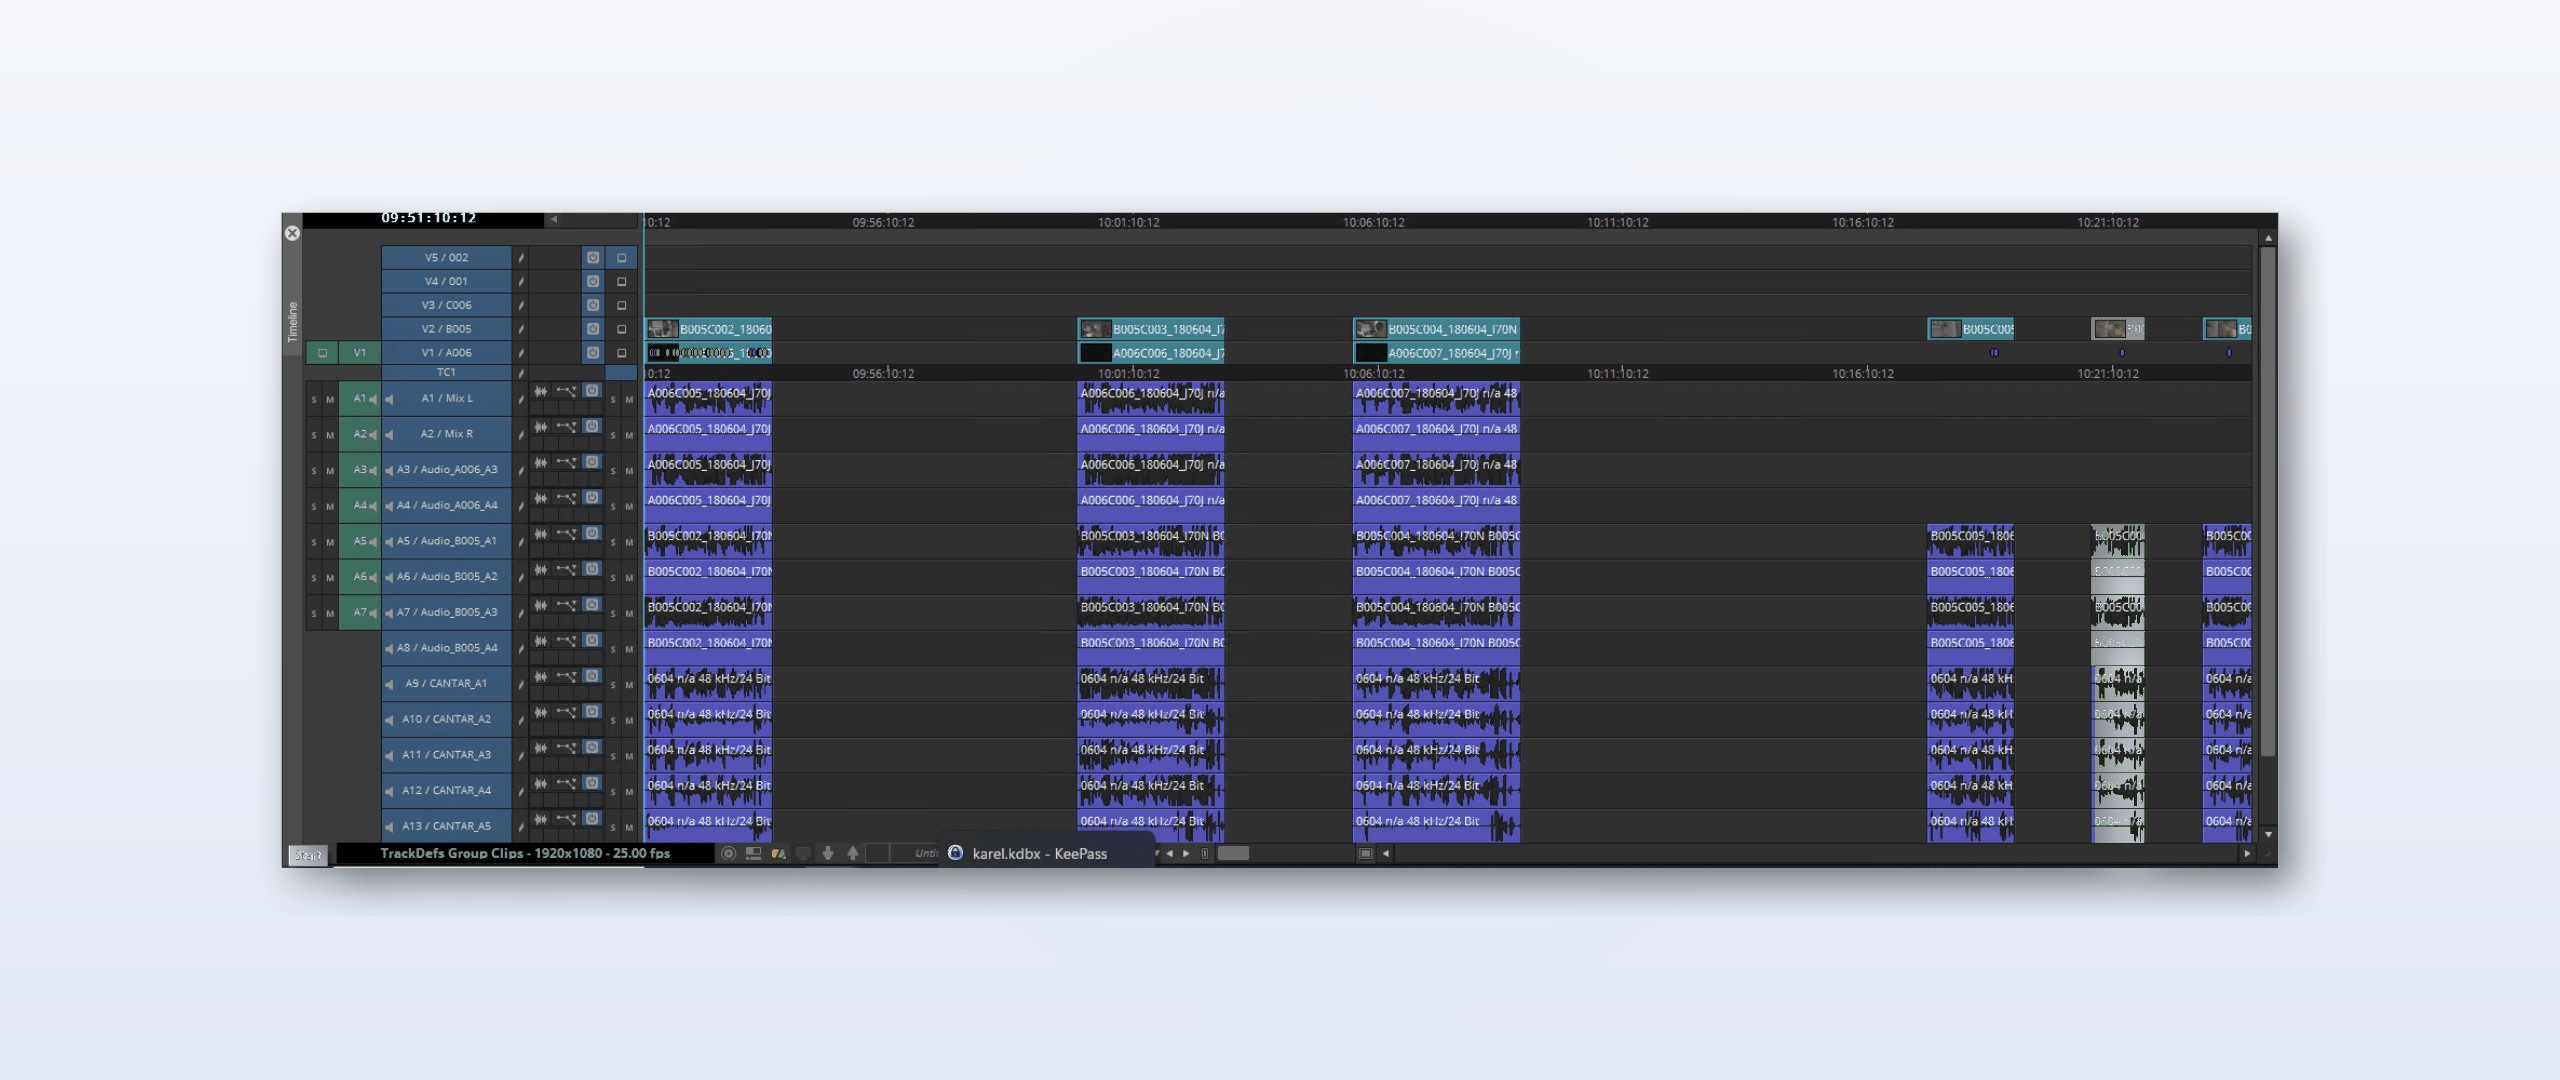
Task: Click the waveform icon on track A10 / CANTAR_A2
Action: [541, 712]
